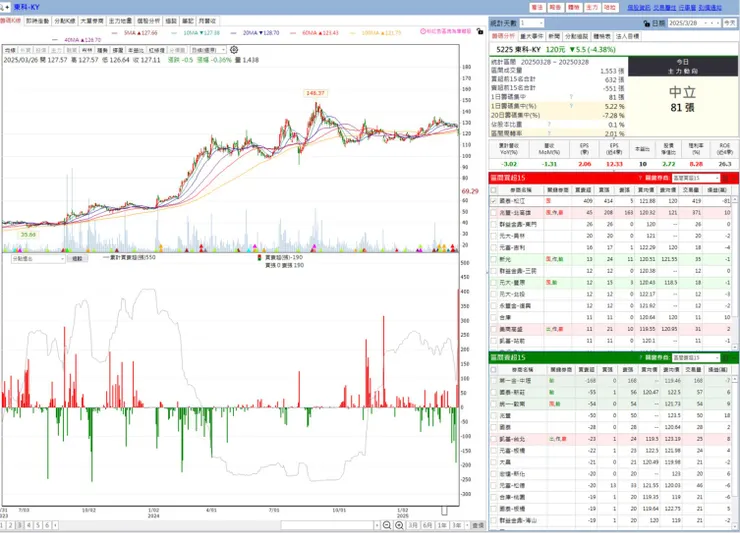Viewport: 740px width, 533px height.
Task: Tick the checkbox for 合庫 buy row
Action: tap(494, 317)
